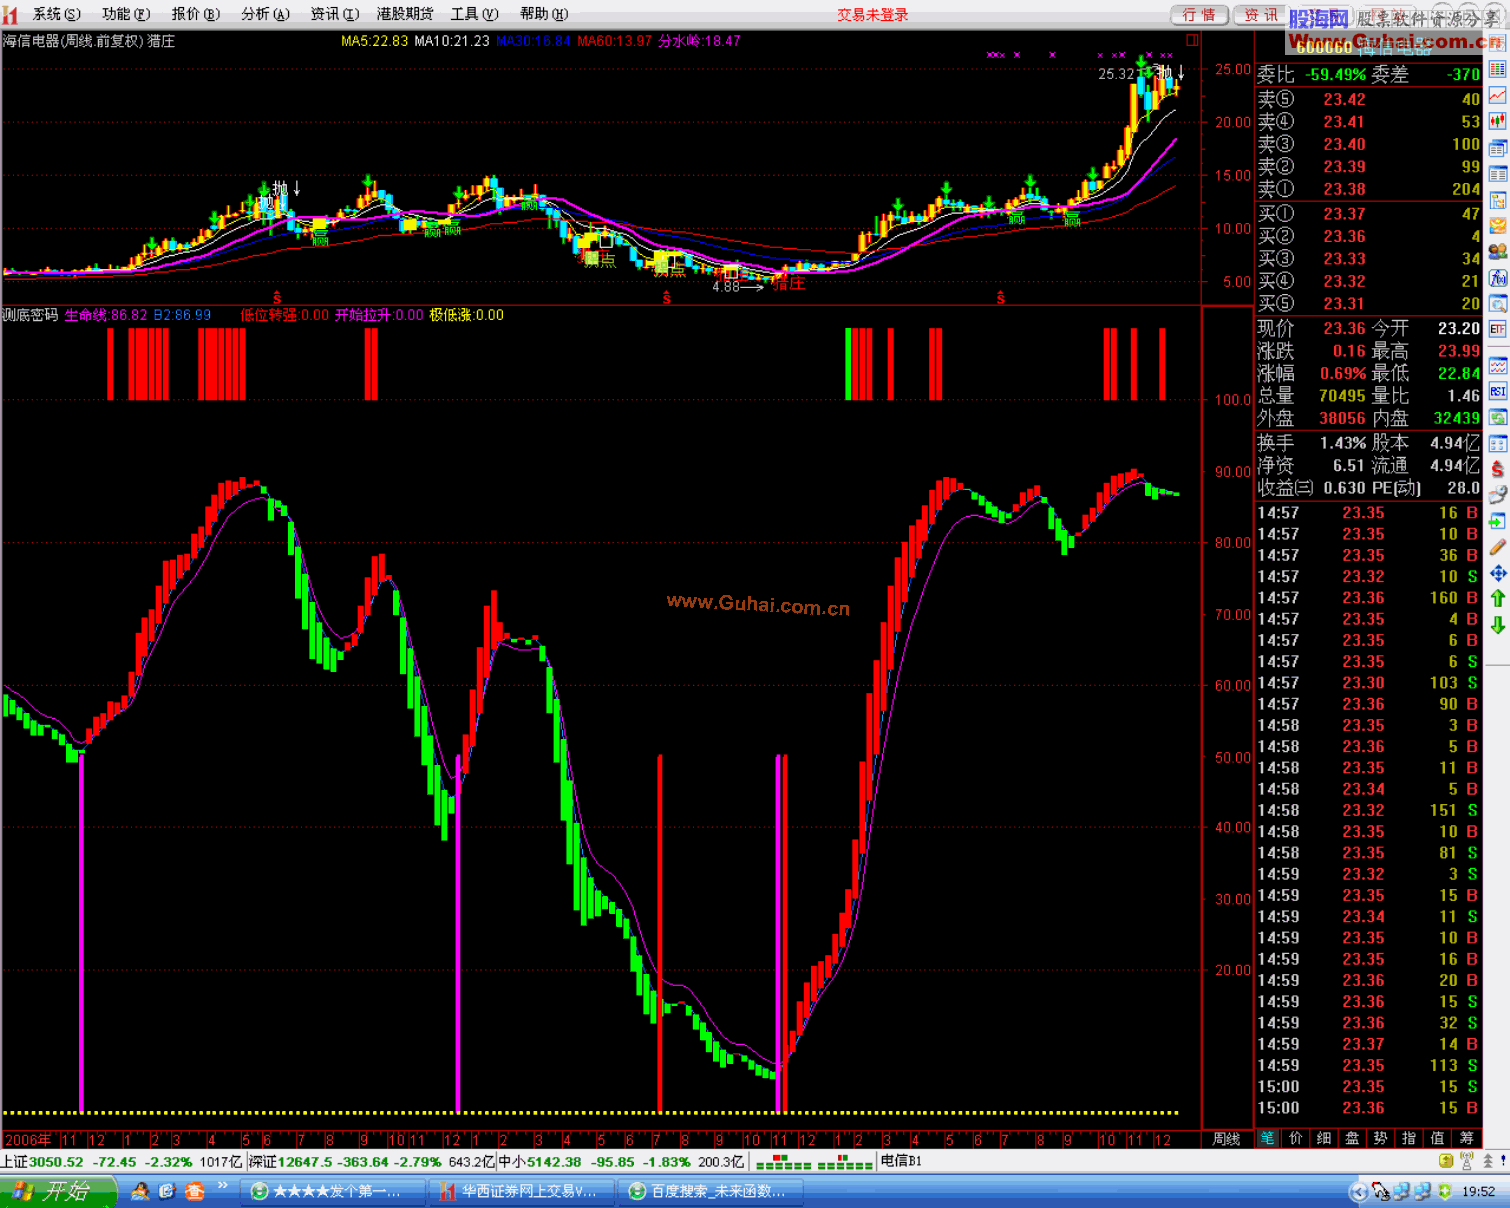
Task: Click the 分水岭:18.47 indicator label
Action: point(699,41)
